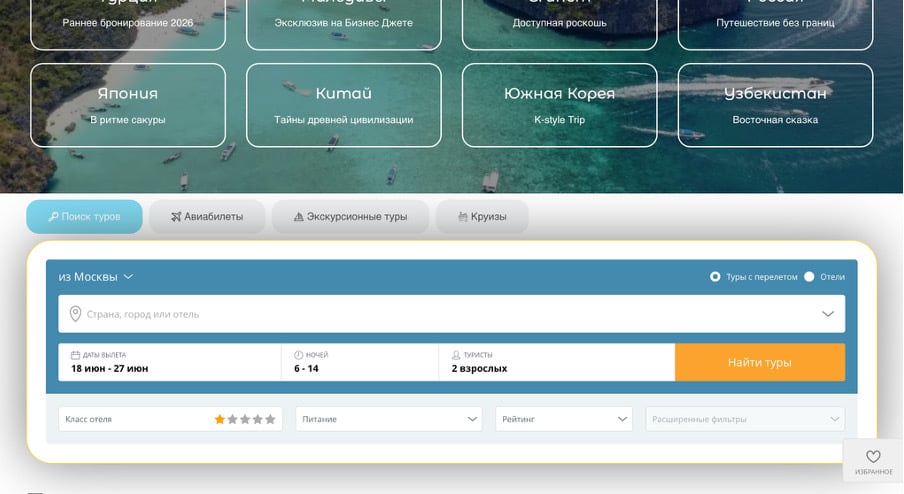
Task: Click the destination field 'Страна, город или отель'
Action: [x=451, y=314]
